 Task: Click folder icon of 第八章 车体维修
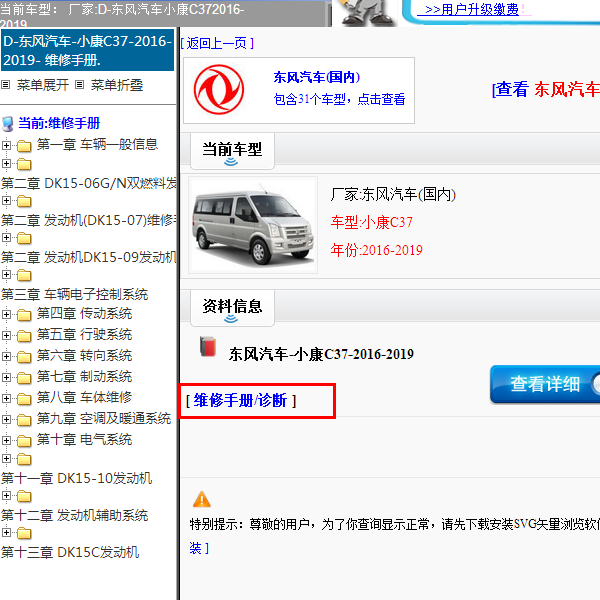[24, 399]
